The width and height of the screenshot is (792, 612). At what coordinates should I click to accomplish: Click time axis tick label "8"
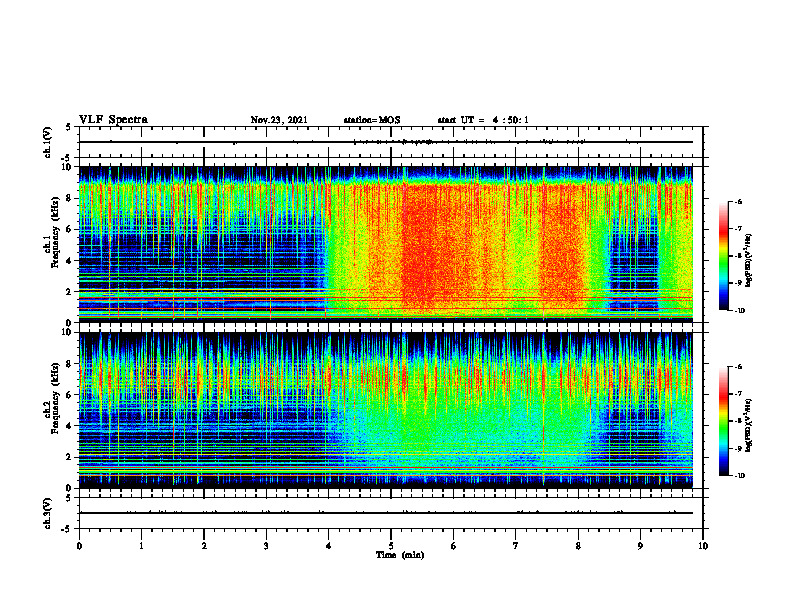[578, 546]
